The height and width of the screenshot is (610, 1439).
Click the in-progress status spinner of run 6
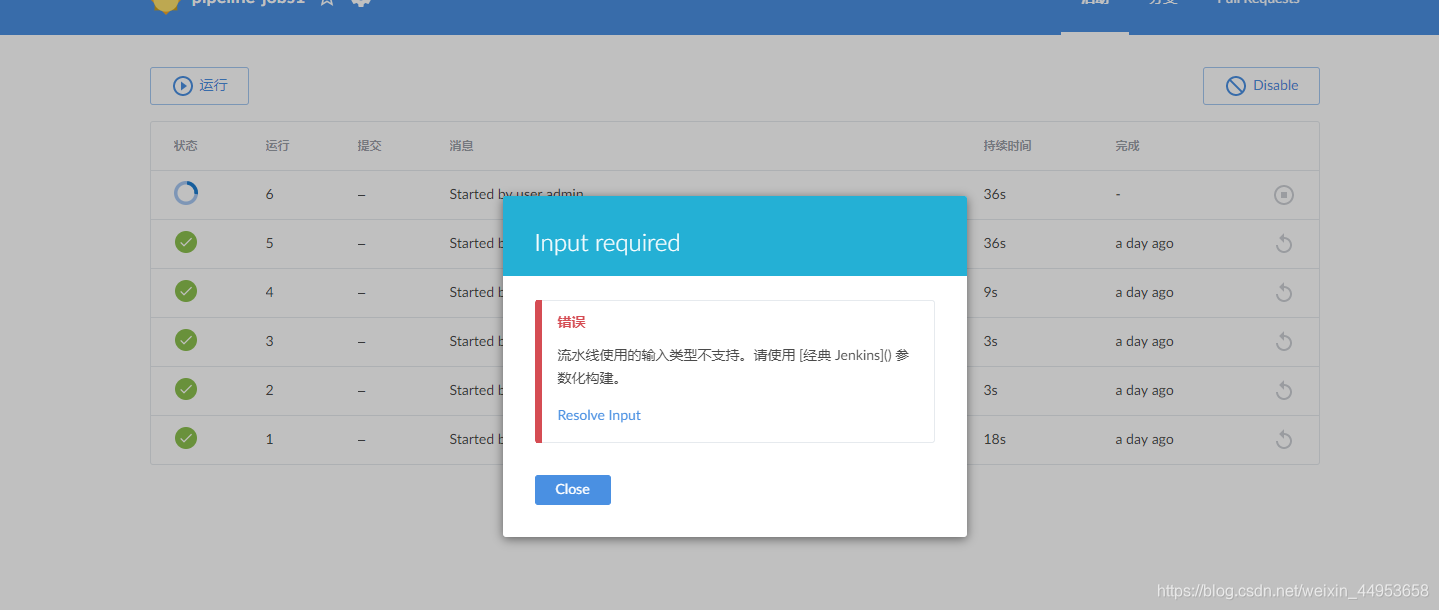[186, 193]
